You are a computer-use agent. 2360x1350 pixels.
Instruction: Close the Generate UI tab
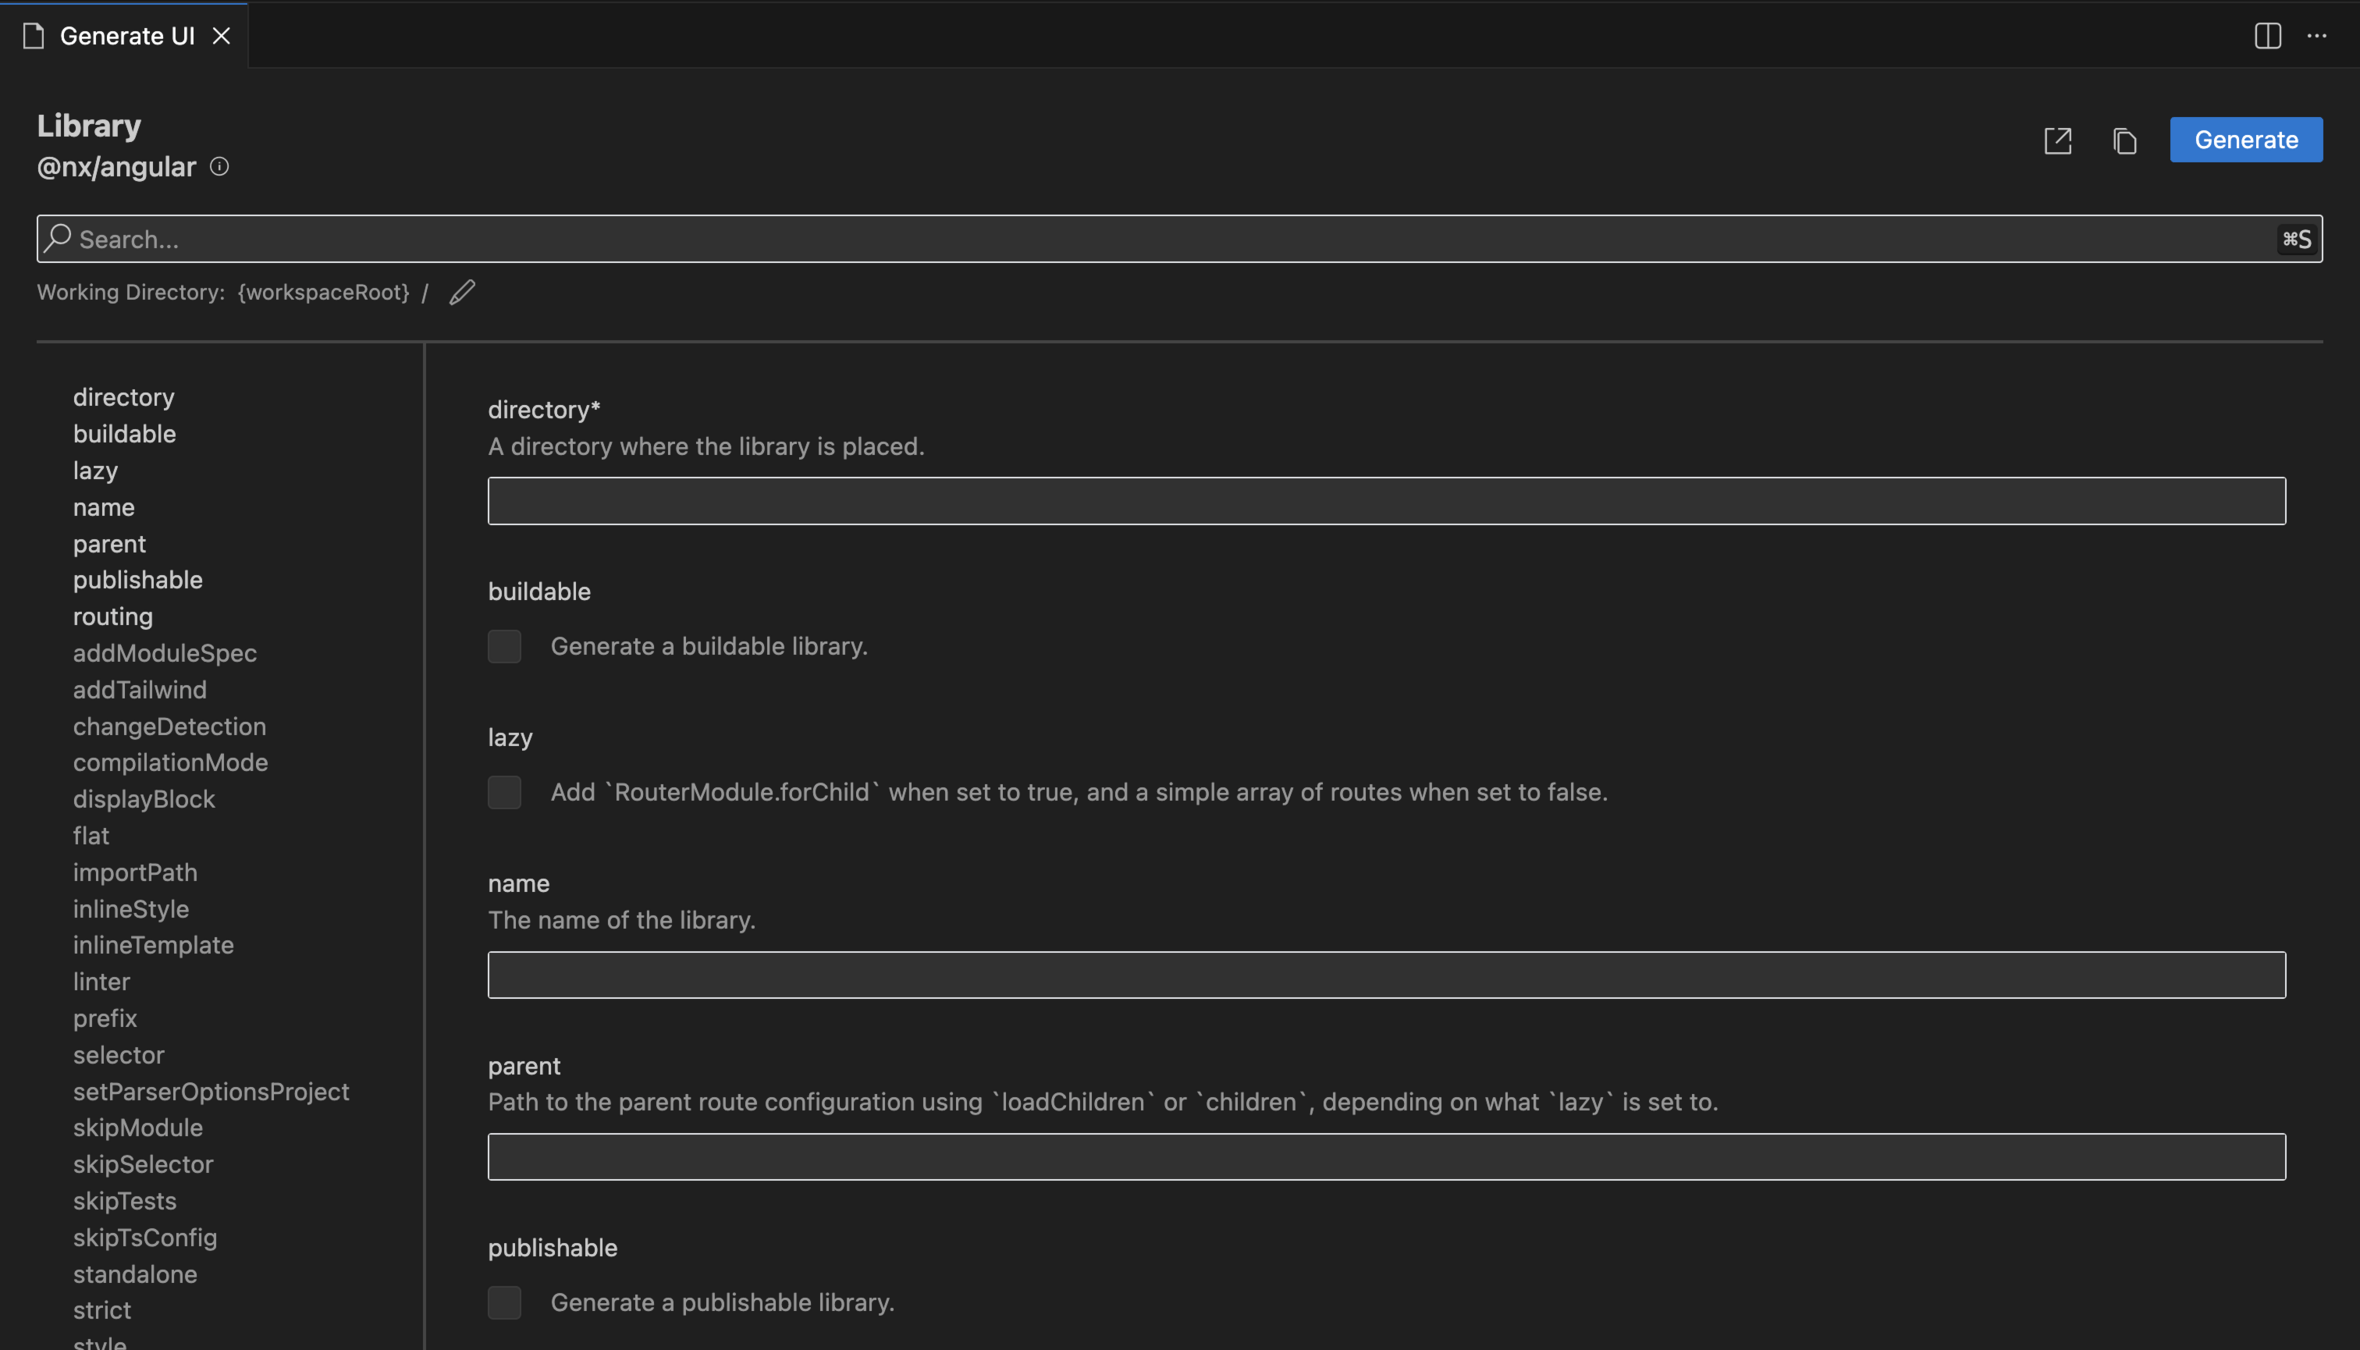tap(222, 36)
